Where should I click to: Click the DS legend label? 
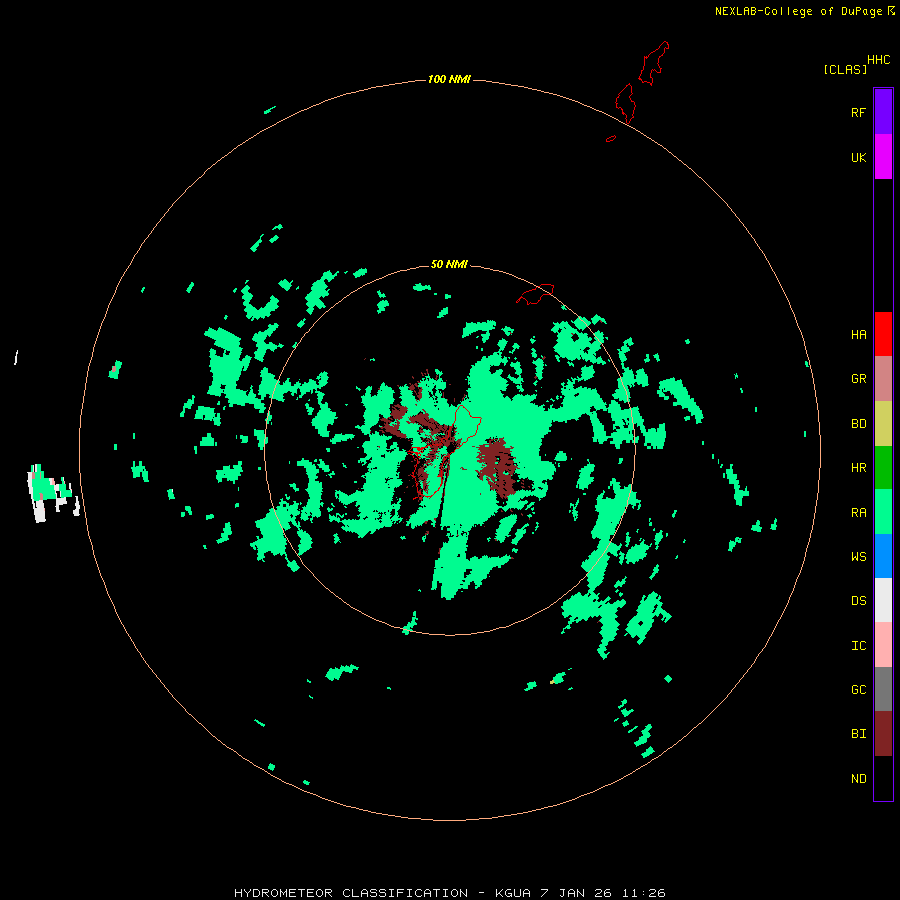coord(858,601)
